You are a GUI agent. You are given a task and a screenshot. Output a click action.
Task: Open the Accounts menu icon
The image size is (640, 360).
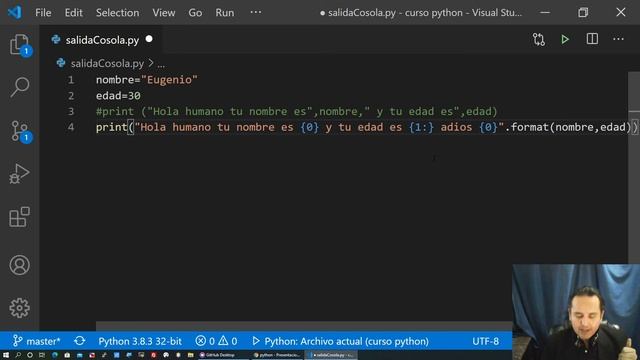click(19, 265)
